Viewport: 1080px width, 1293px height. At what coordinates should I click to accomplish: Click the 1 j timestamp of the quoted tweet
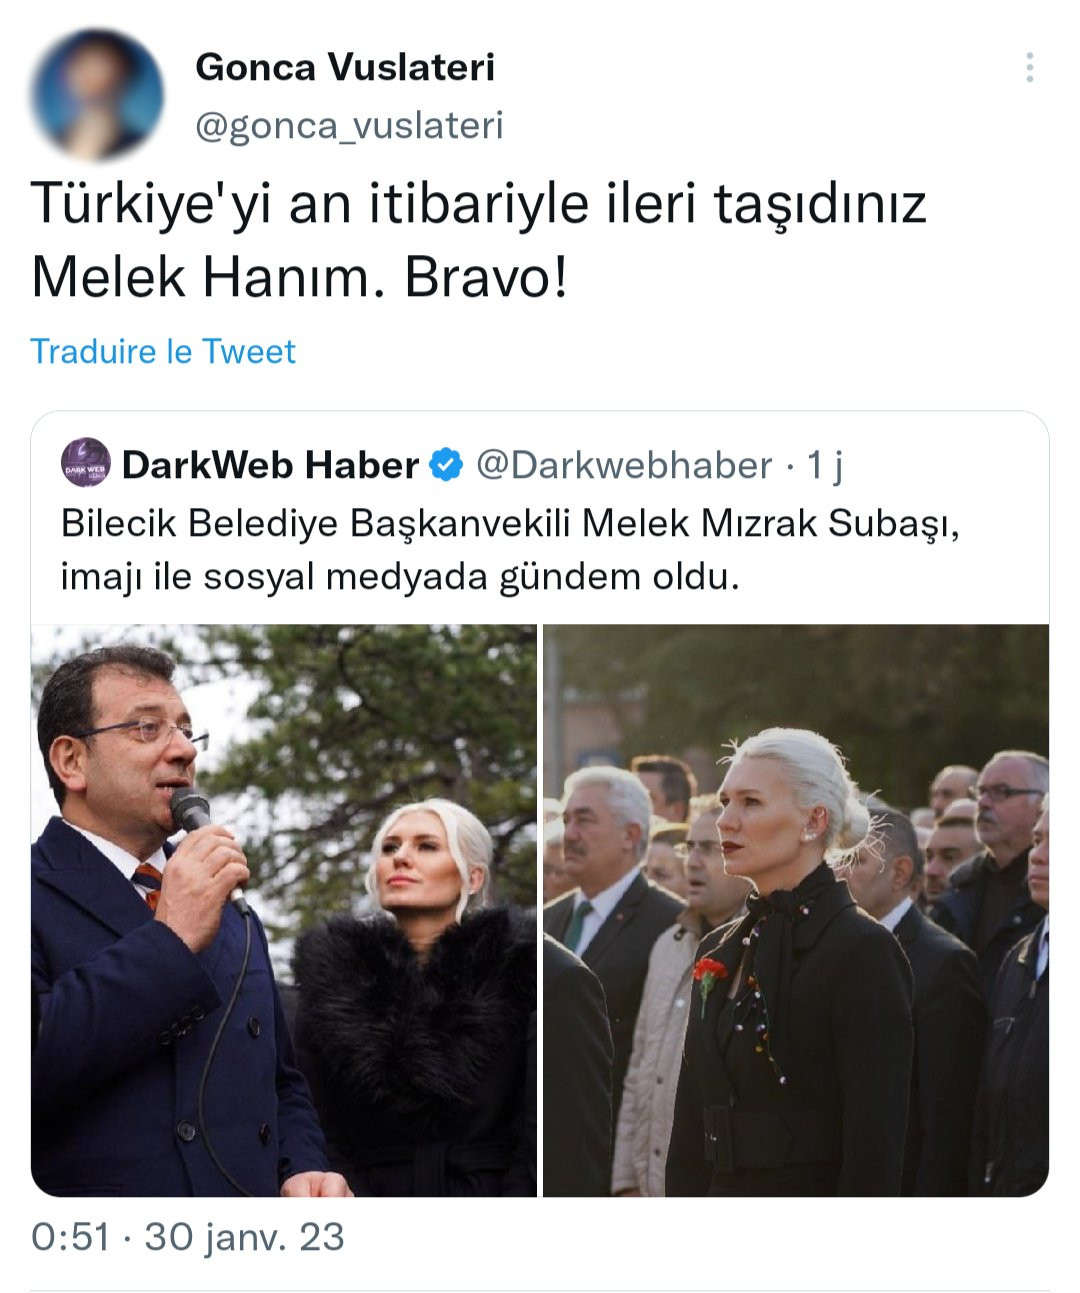pos(825,465)
